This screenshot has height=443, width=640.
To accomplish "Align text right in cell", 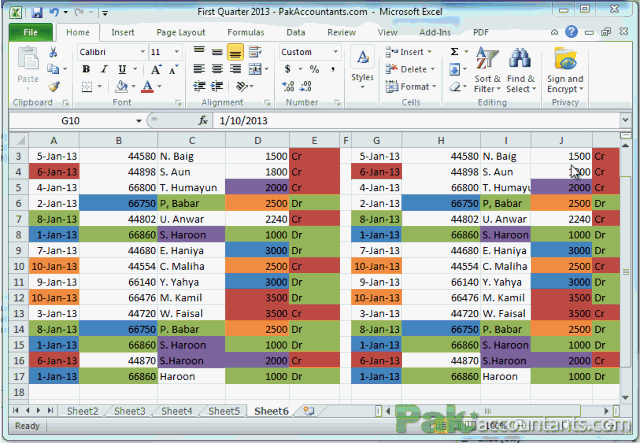I will 235,69.
